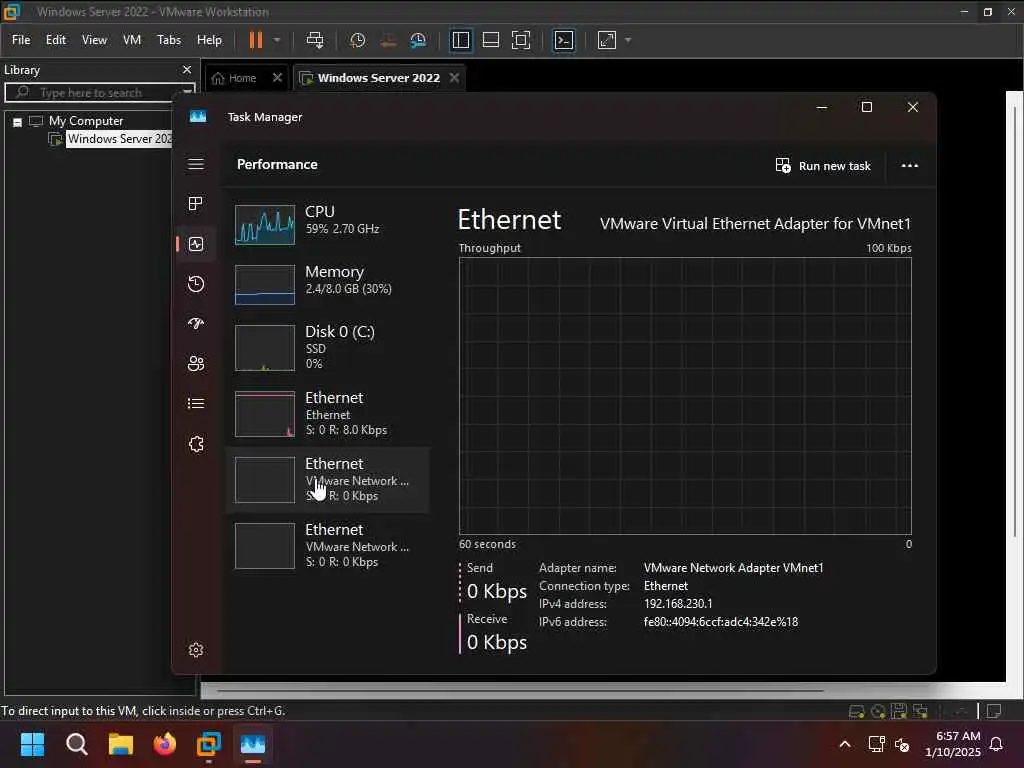Click Send Ctrl+Alt+Del toolbar icon
The image size is (1024, 768).
(x=315, y=40)
